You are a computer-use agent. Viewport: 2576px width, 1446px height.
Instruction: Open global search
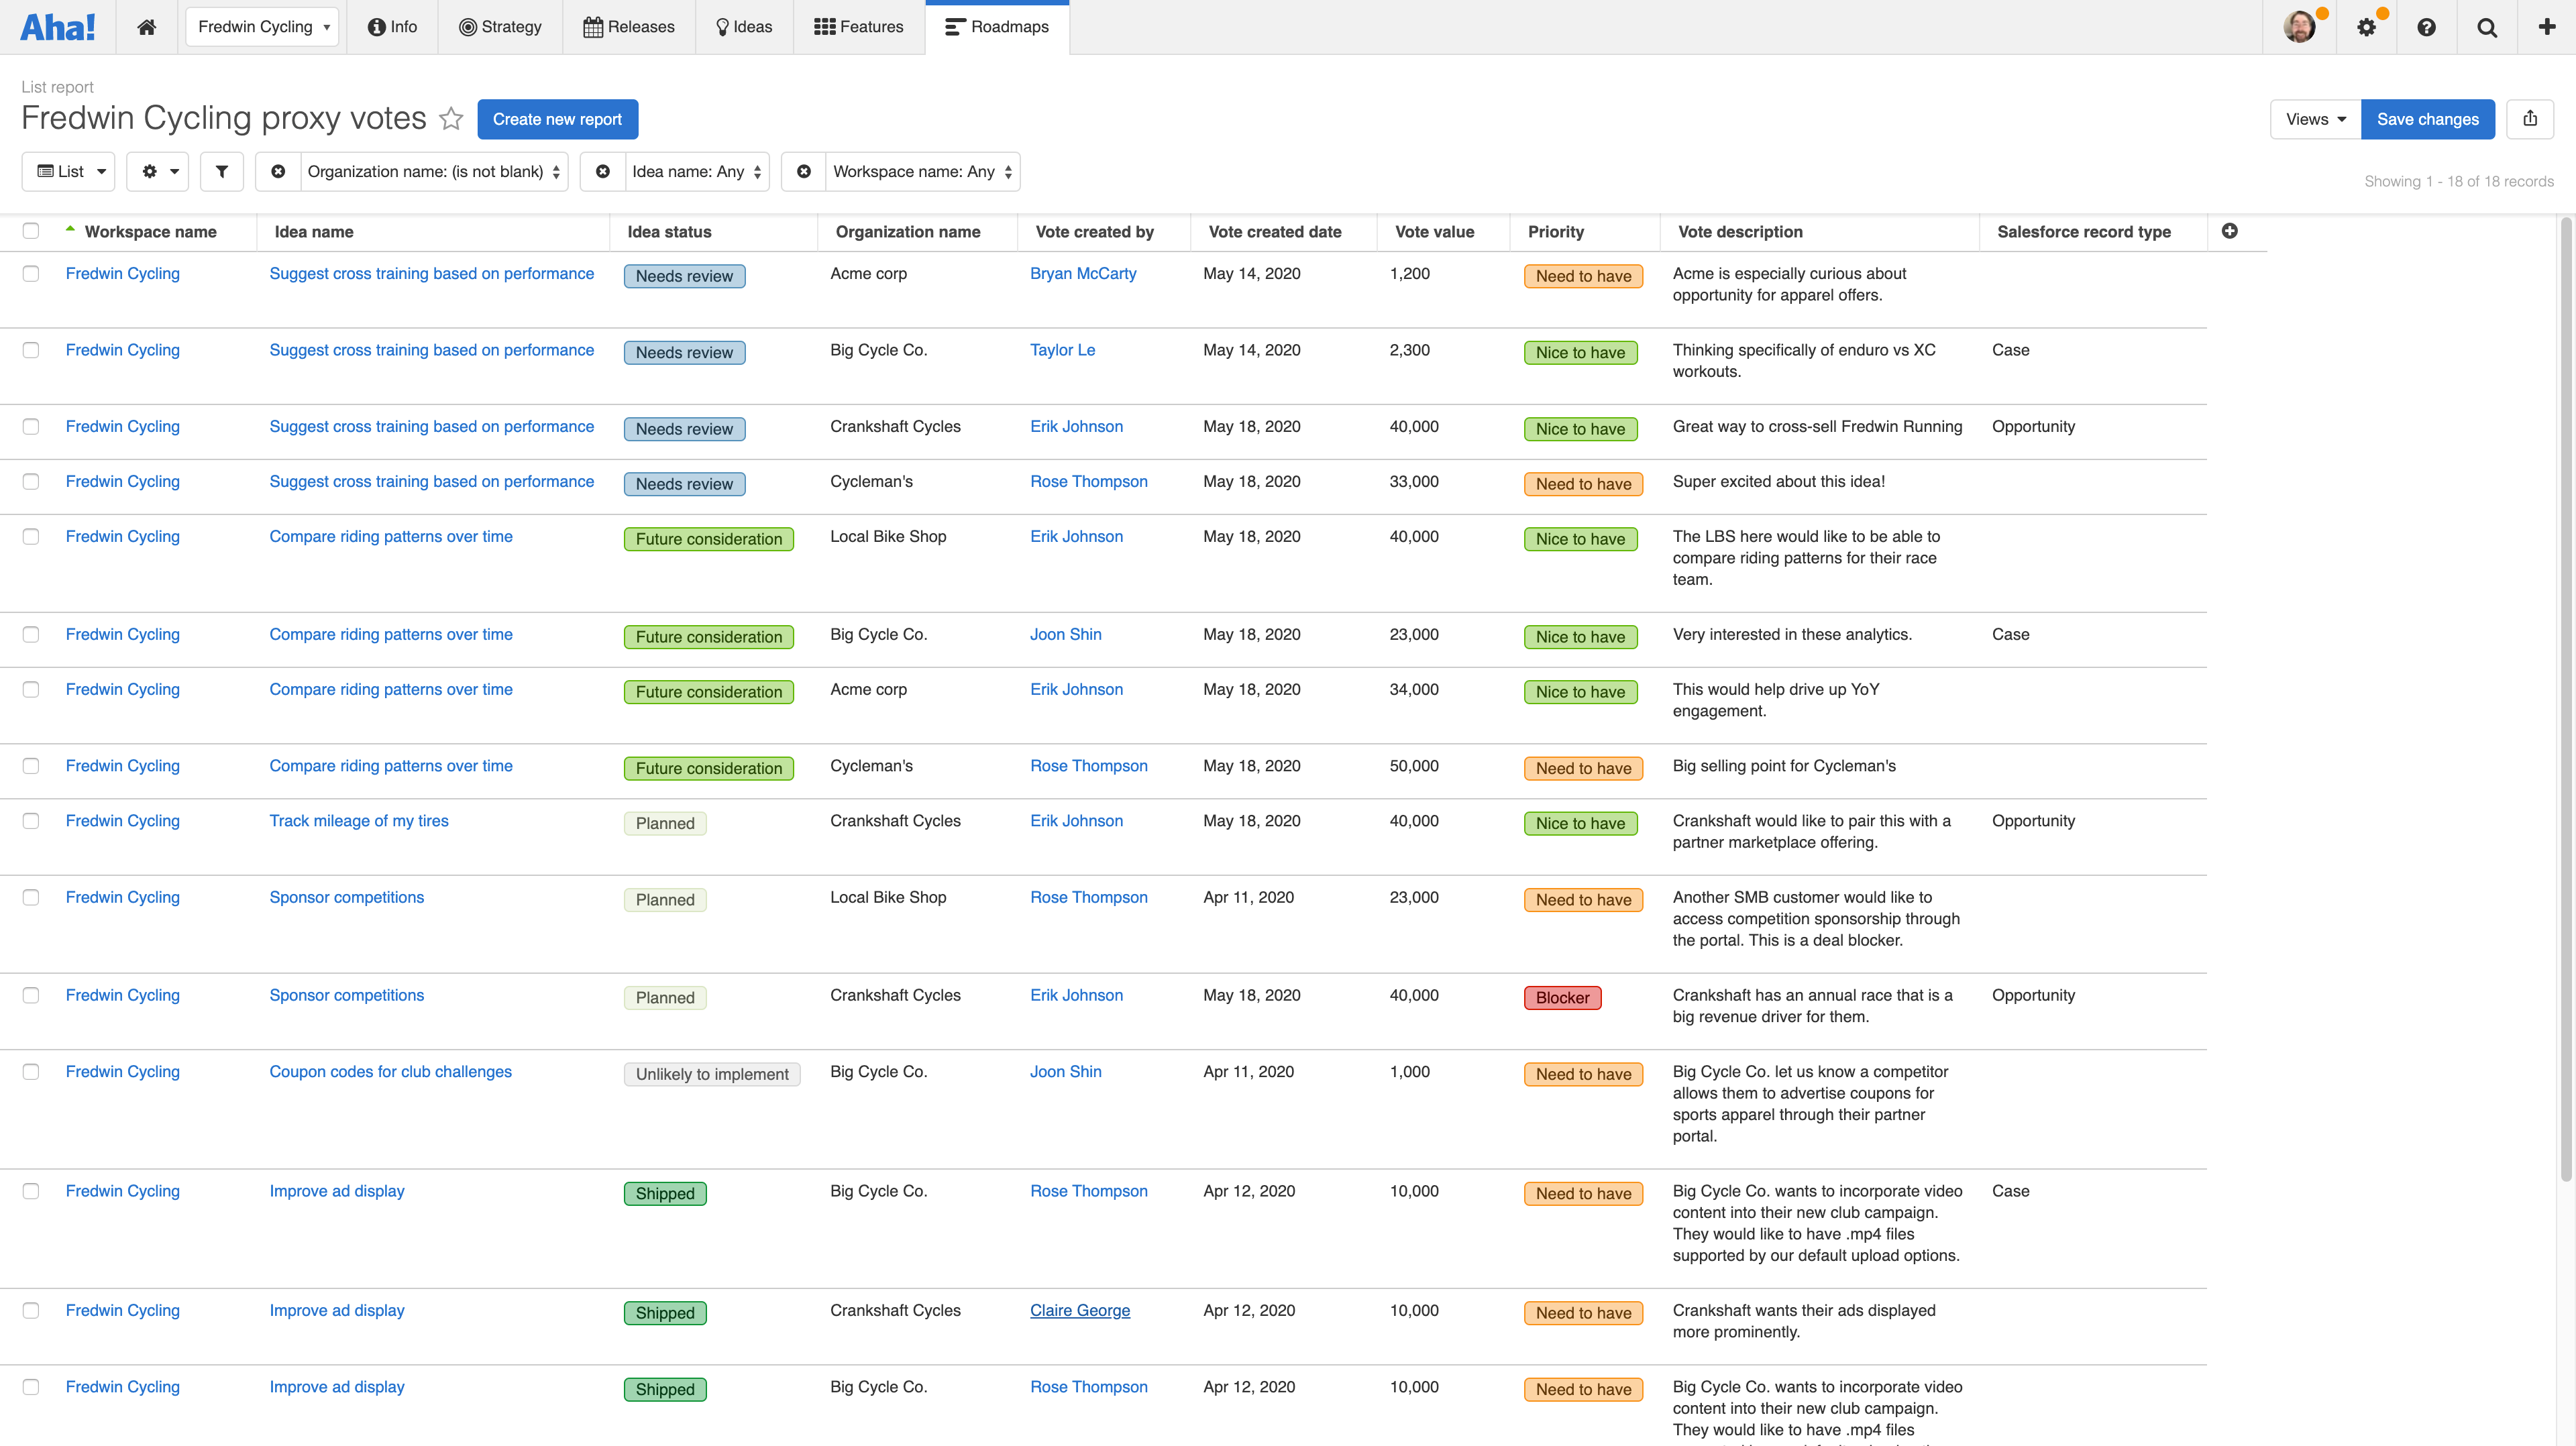point(2487,27)
